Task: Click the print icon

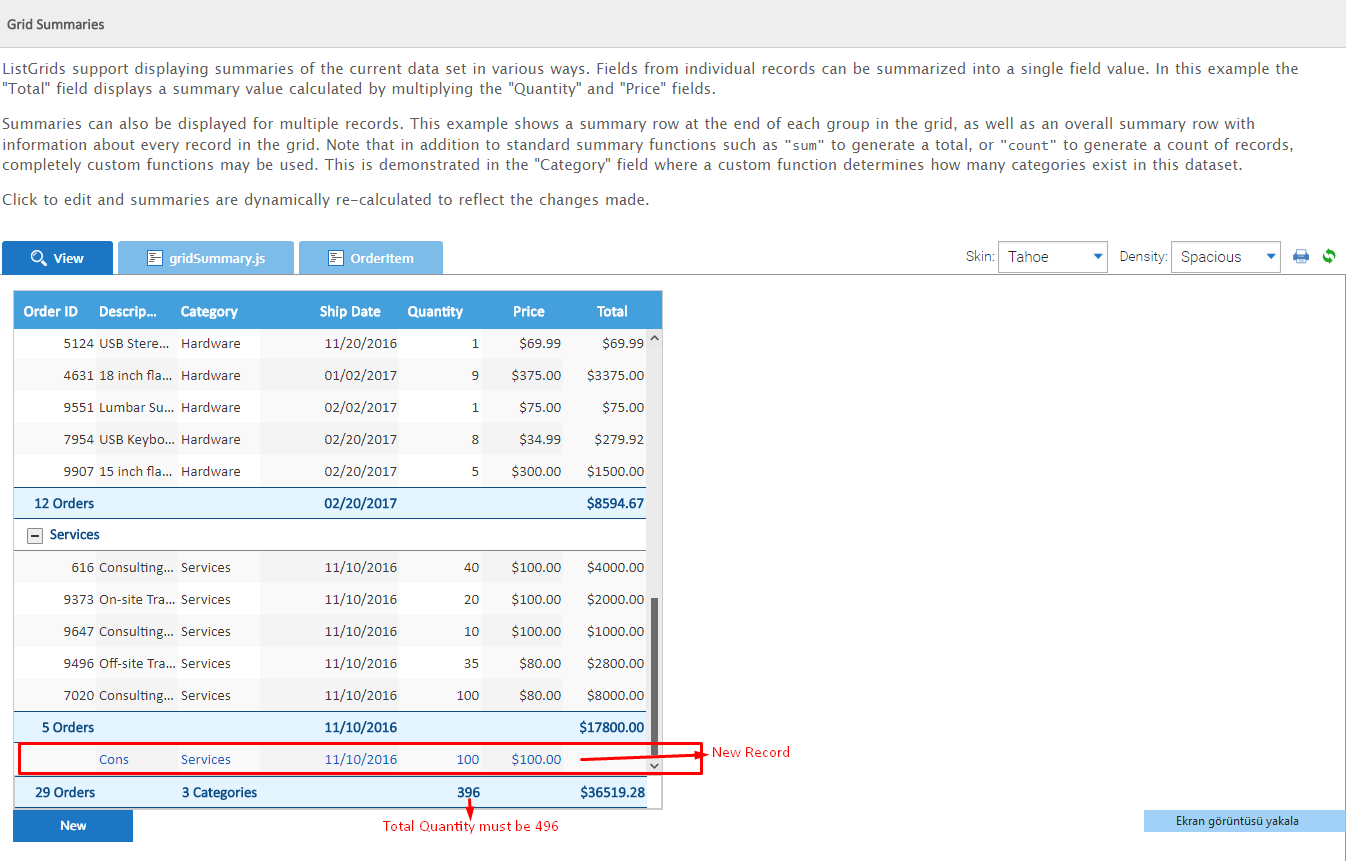Action: click(x=1301, y=256)
